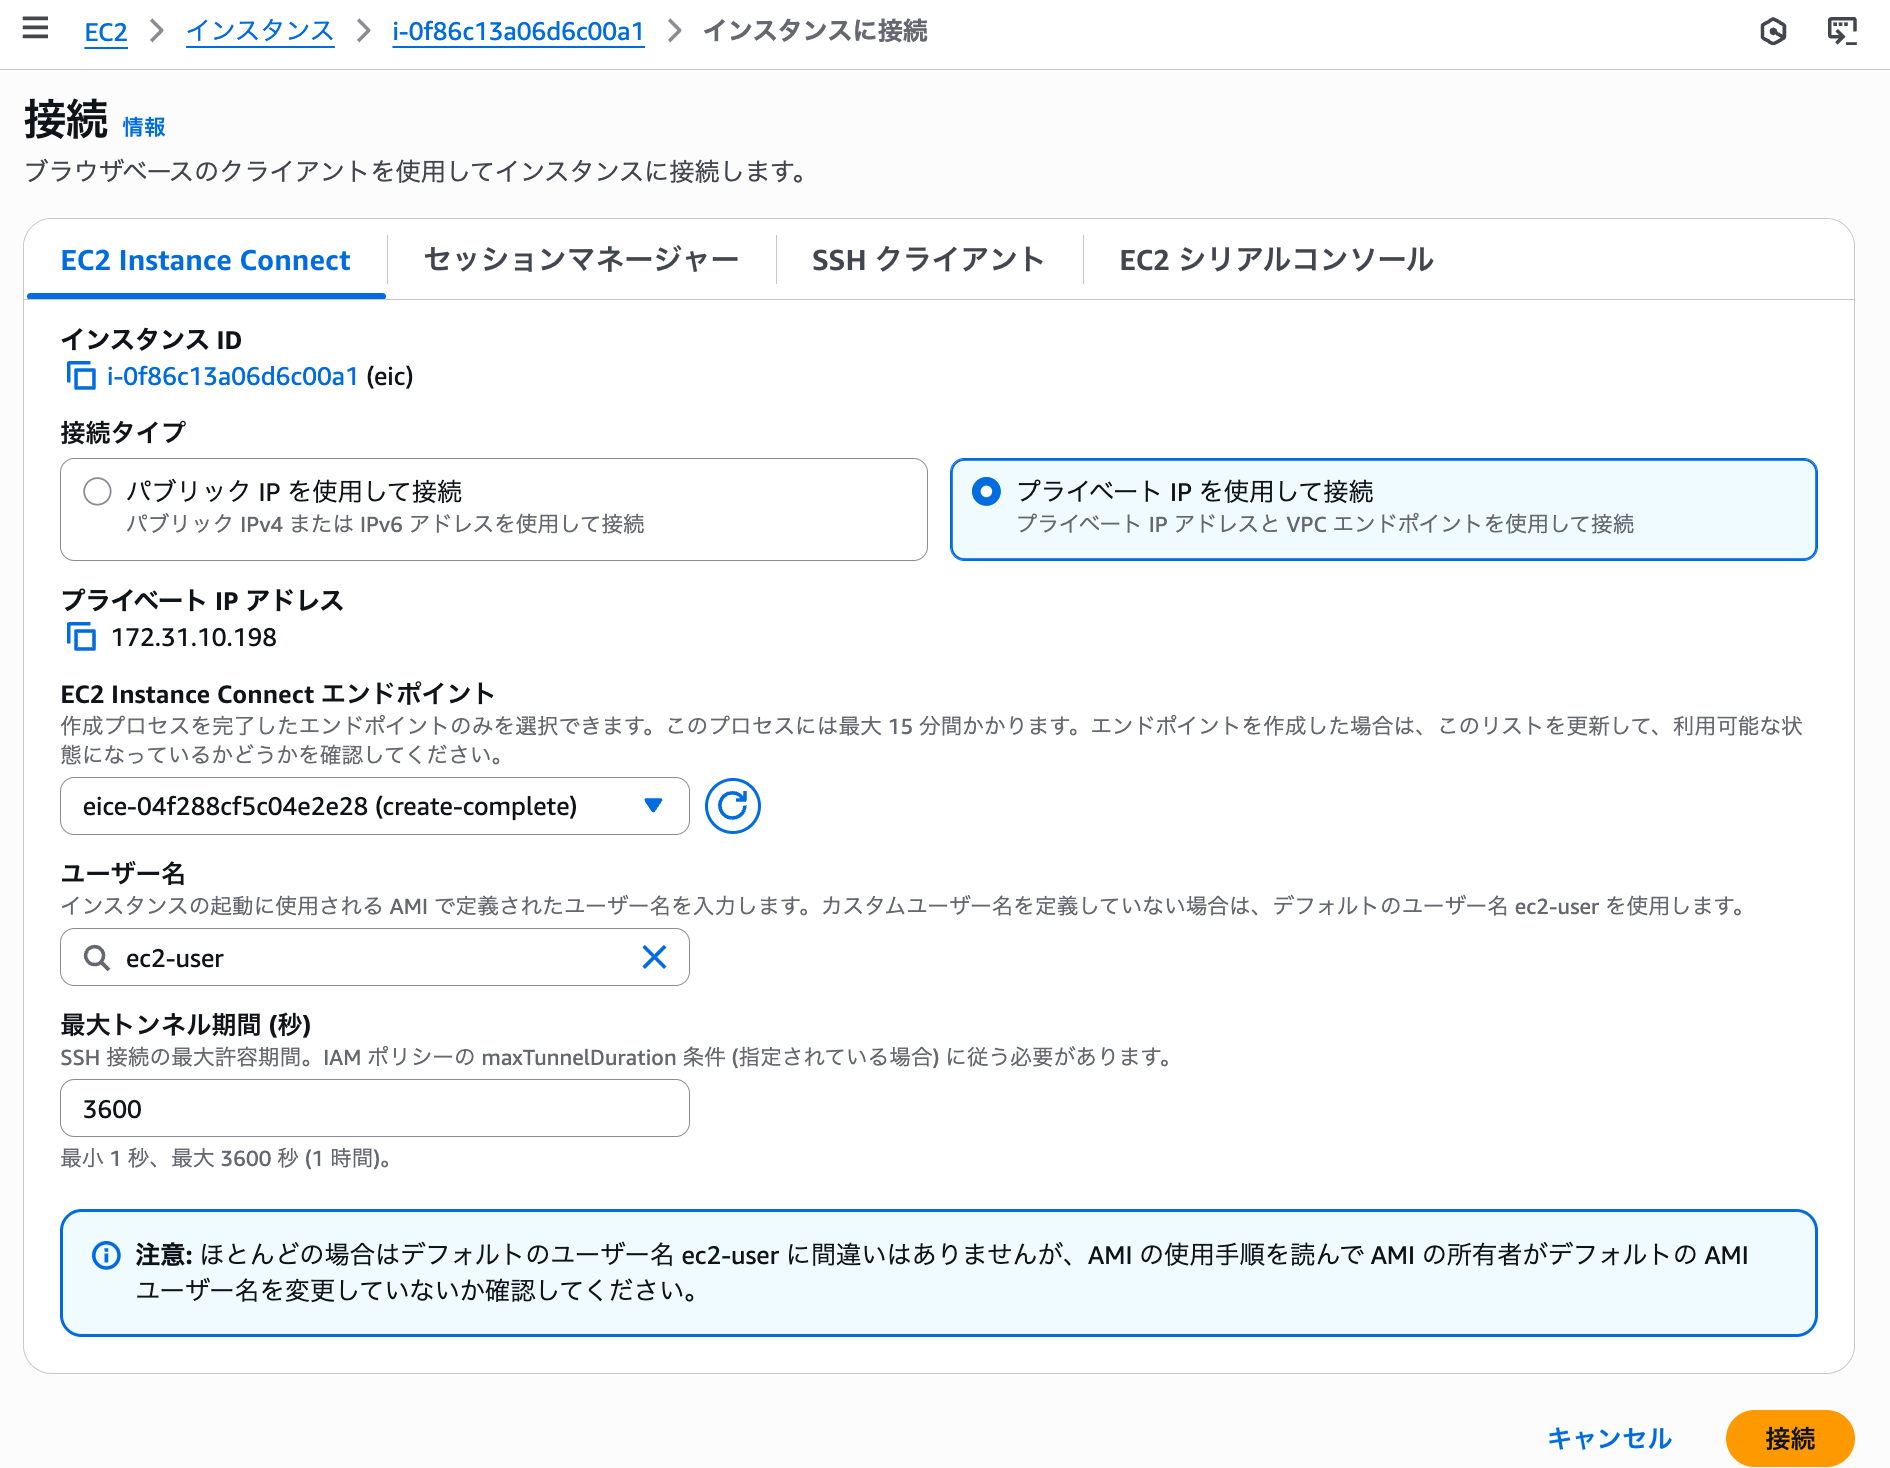Switch to the セッションマネージャー tab
Screen dimensions: 1890x1468
[581, 261]
